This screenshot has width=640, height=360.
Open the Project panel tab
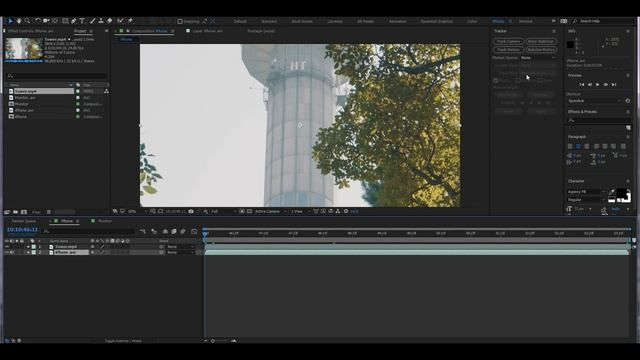[80, 31]
